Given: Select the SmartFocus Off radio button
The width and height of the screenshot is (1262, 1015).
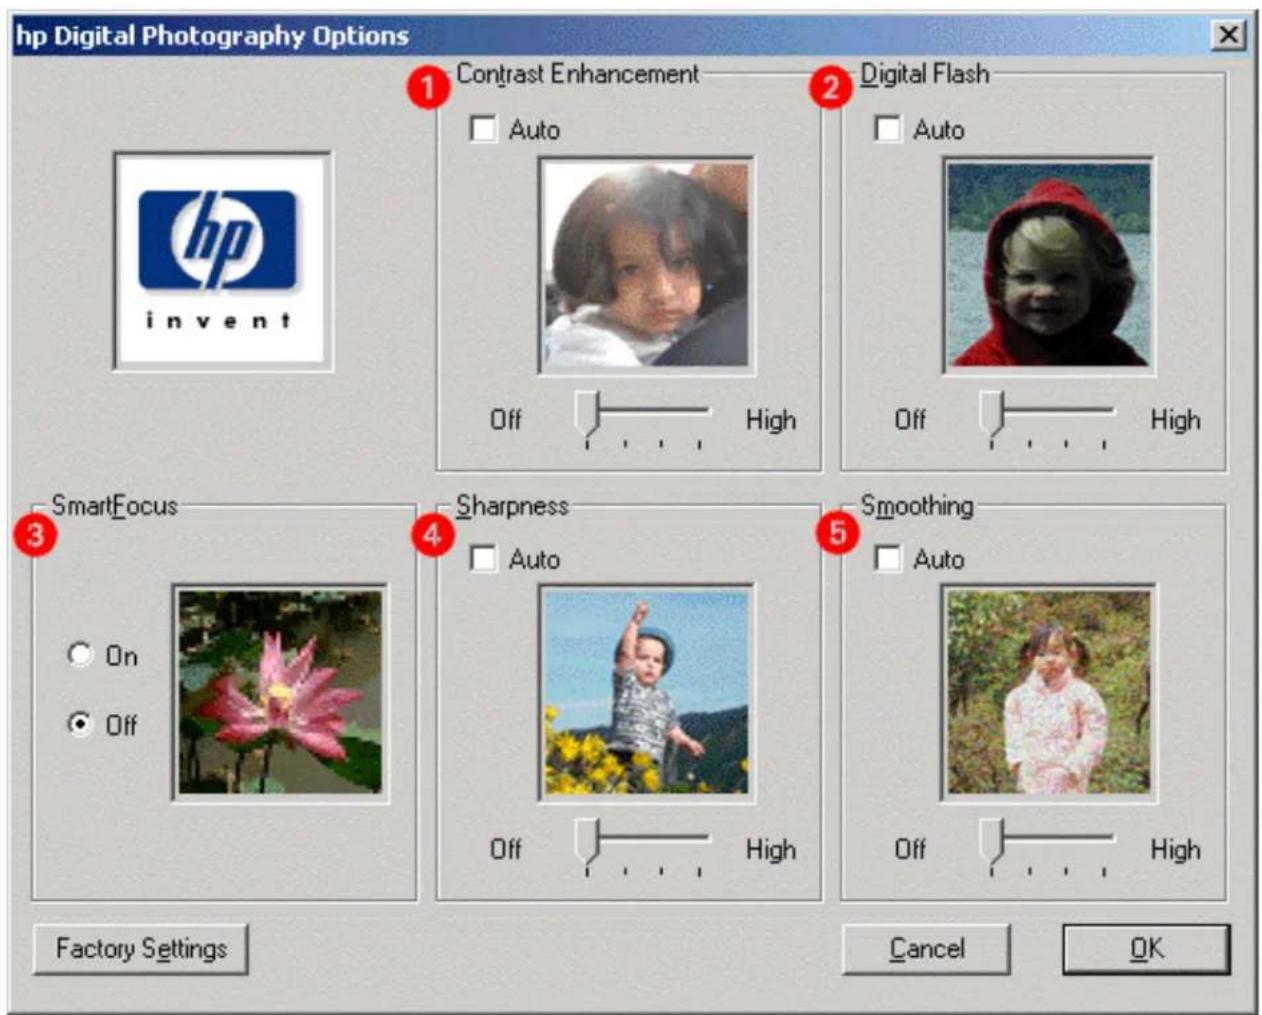Looking at the screenshot, I should point(80,723).
